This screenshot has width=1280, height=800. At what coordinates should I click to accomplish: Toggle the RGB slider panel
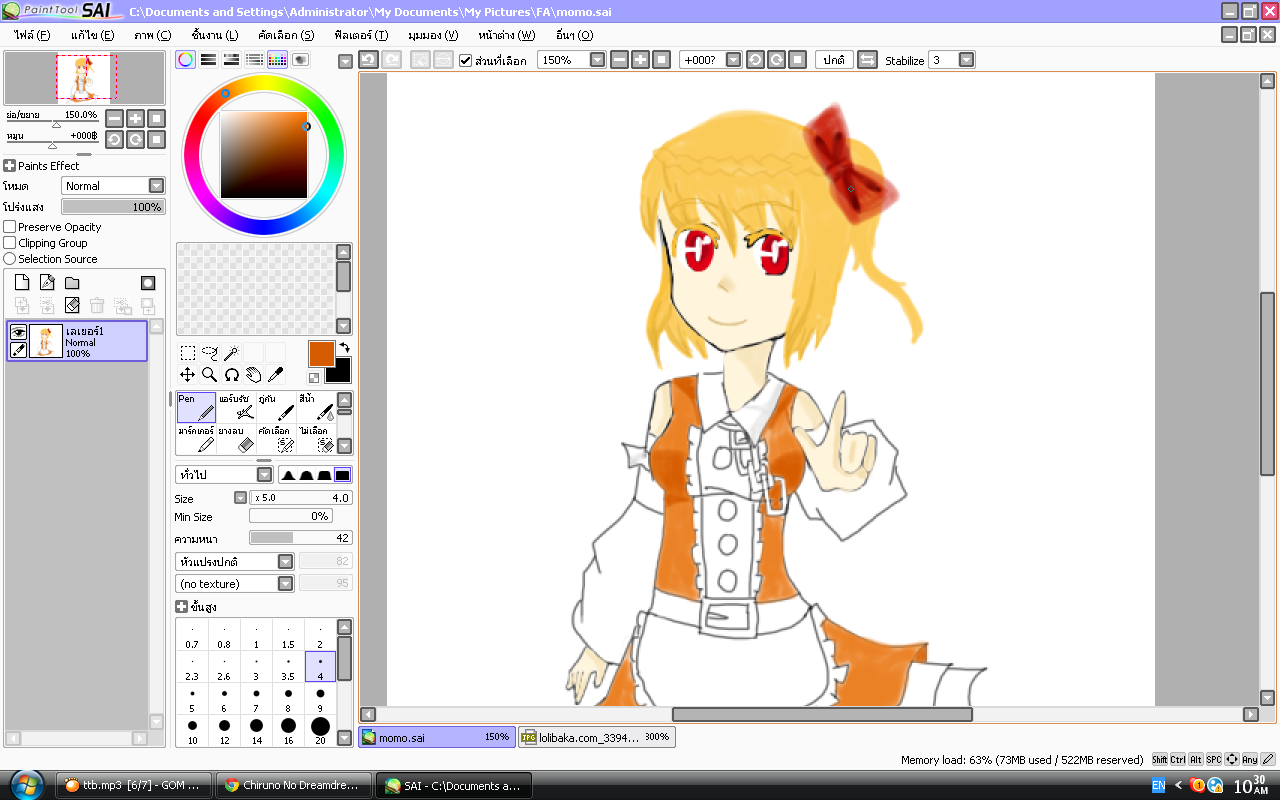point(209,60)
